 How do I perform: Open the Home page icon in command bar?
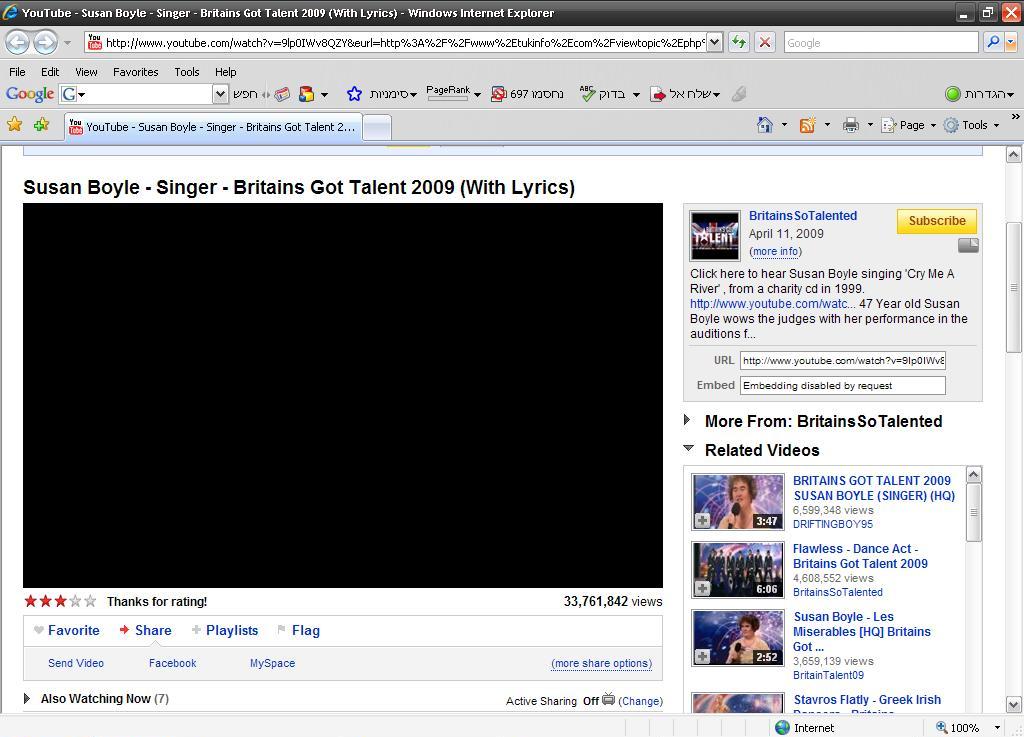(764, 125)
